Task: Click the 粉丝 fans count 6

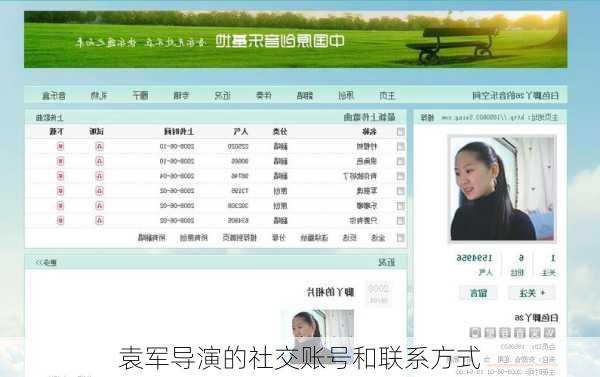Action: [x=521, y=258]
